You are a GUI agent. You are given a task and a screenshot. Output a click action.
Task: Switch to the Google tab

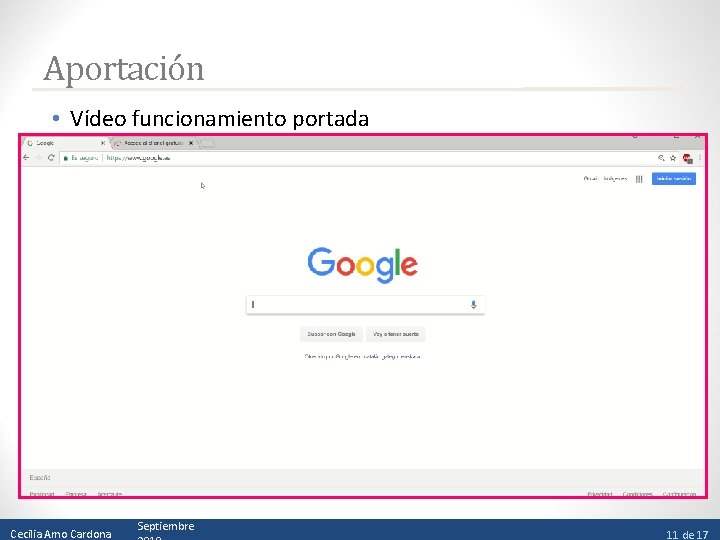click(x=64, y=143)
